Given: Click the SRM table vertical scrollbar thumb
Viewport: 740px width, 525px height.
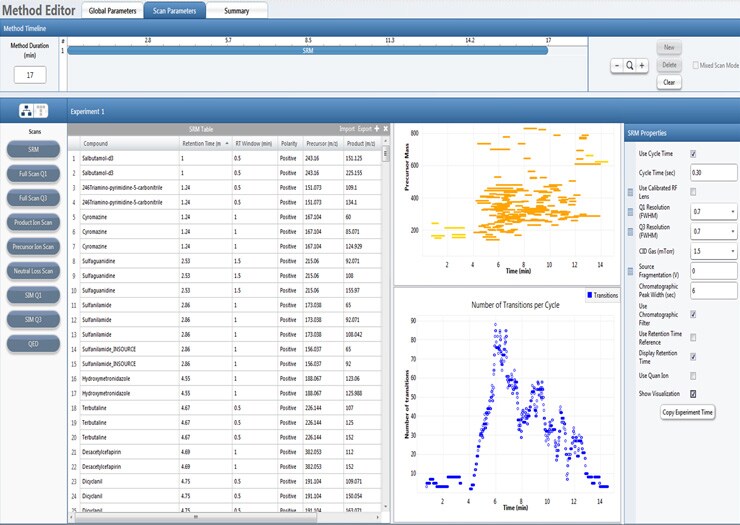Looking at the screenshot, I should coord(386,153).
